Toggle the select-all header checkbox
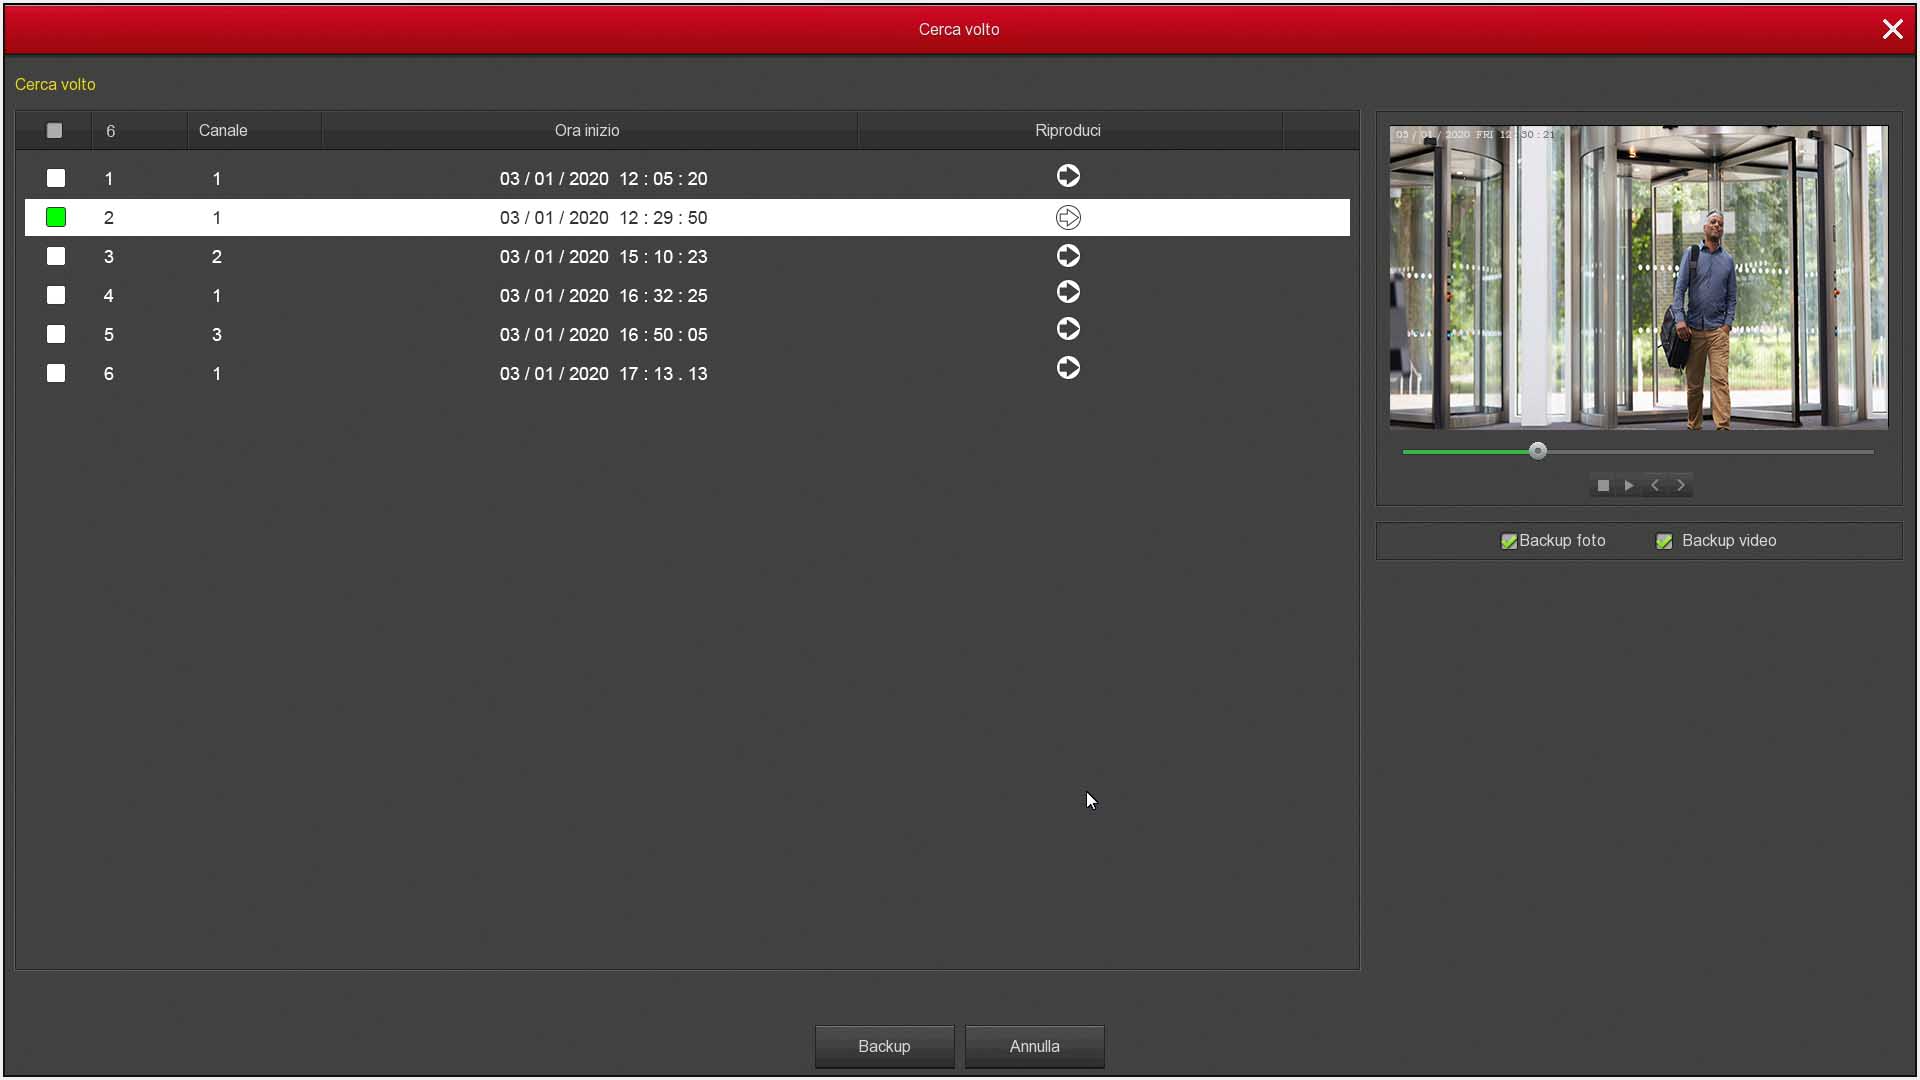 54,131
